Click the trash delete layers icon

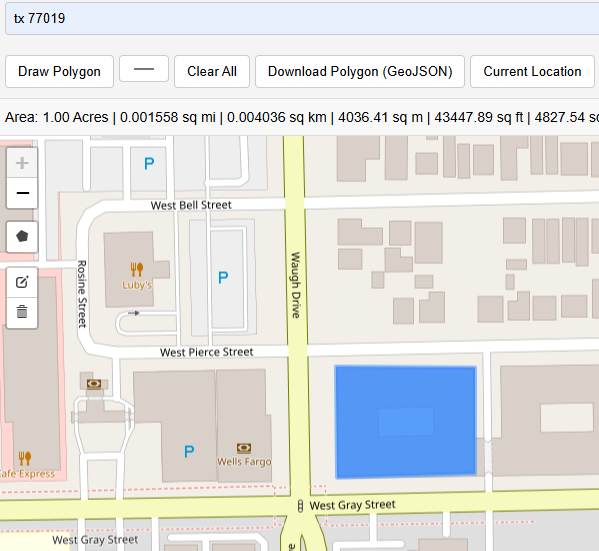(22, 312)
